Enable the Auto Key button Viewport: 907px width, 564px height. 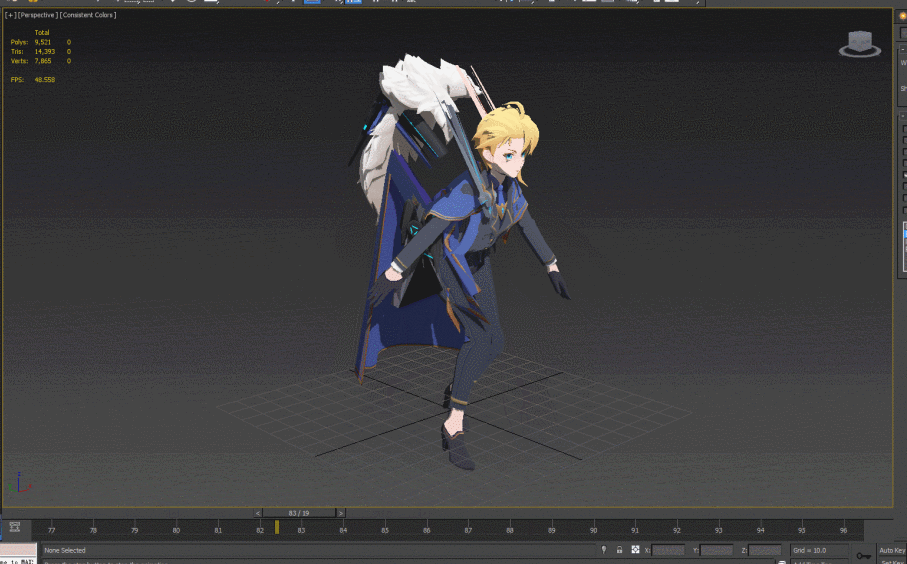[891, 550]
